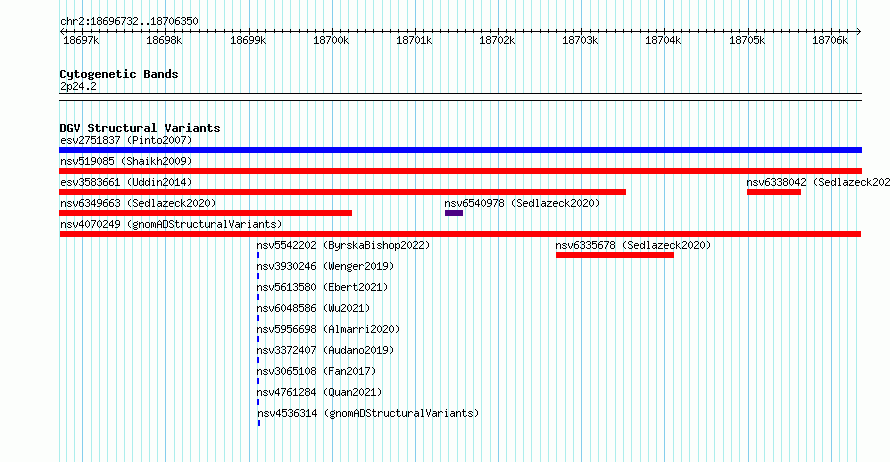Click the 18703k ruler position

pos(580,40)
